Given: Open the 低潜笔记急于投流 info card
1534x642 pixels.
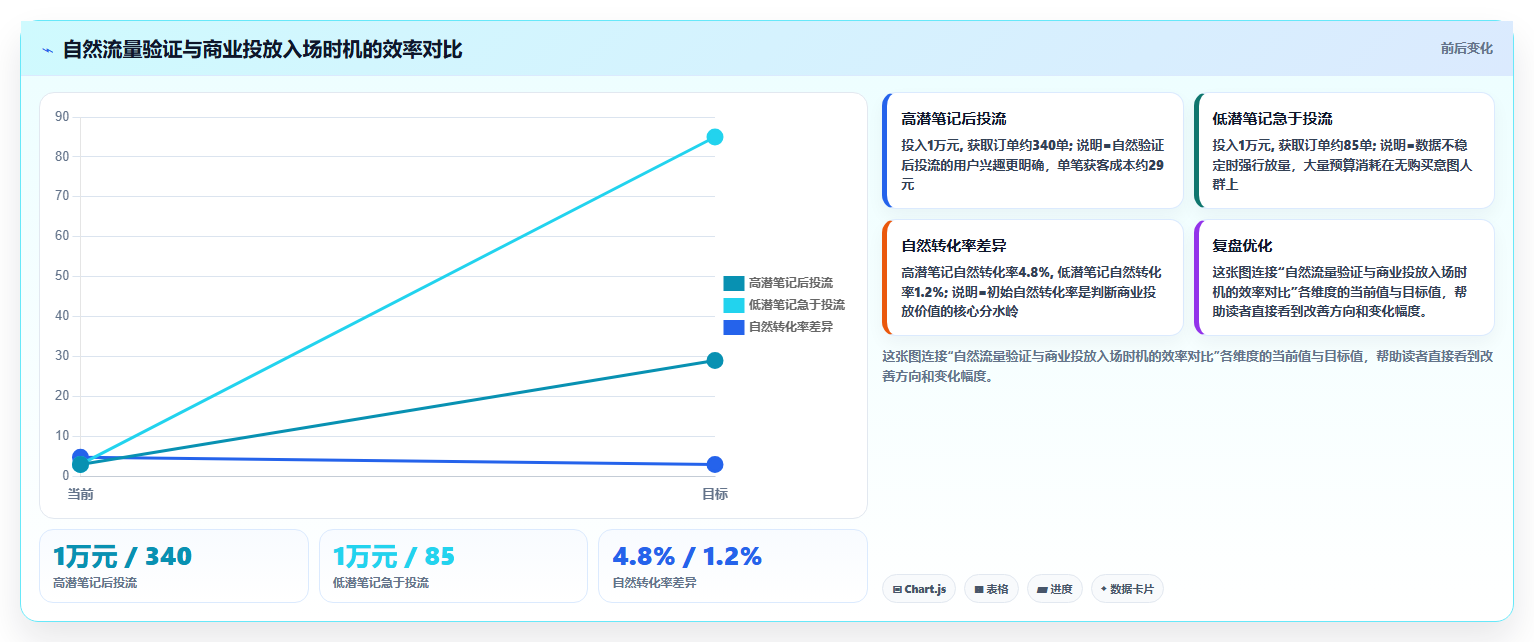Looking at the screenshot, I should [1344, 150].
